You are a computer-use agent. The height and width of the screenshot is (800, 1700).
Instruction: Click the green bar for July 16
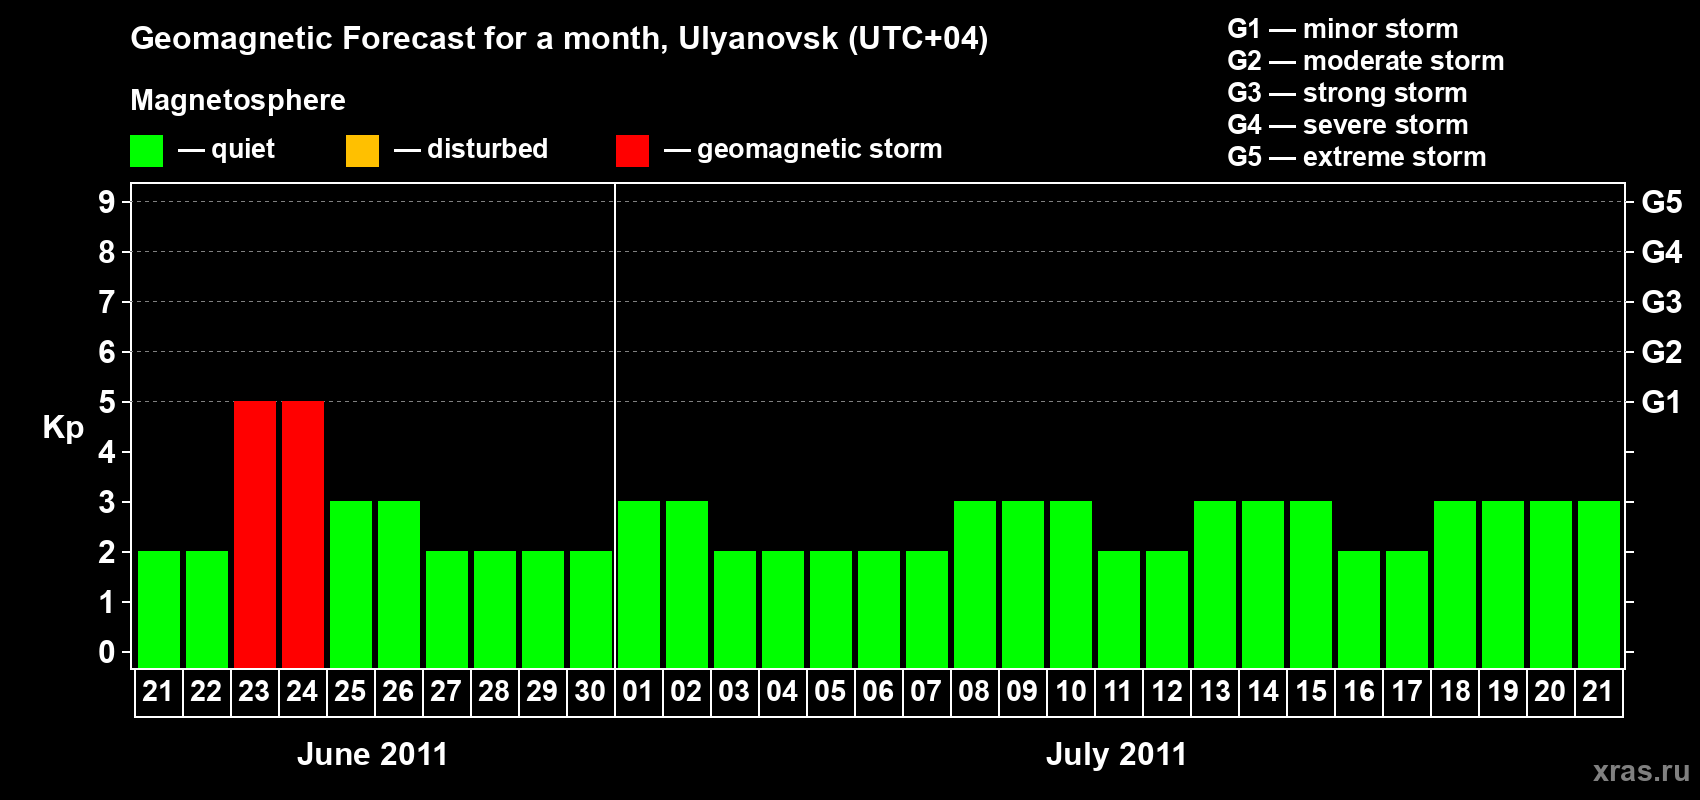1359,609
